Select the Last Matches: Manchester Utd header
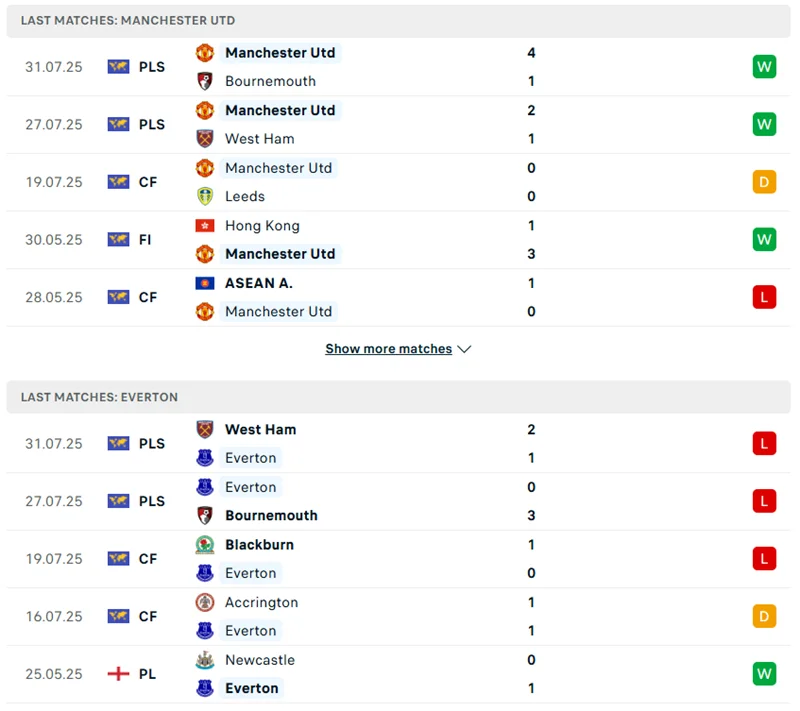This screenshot has width=800, height=711. tap(128, 20)
